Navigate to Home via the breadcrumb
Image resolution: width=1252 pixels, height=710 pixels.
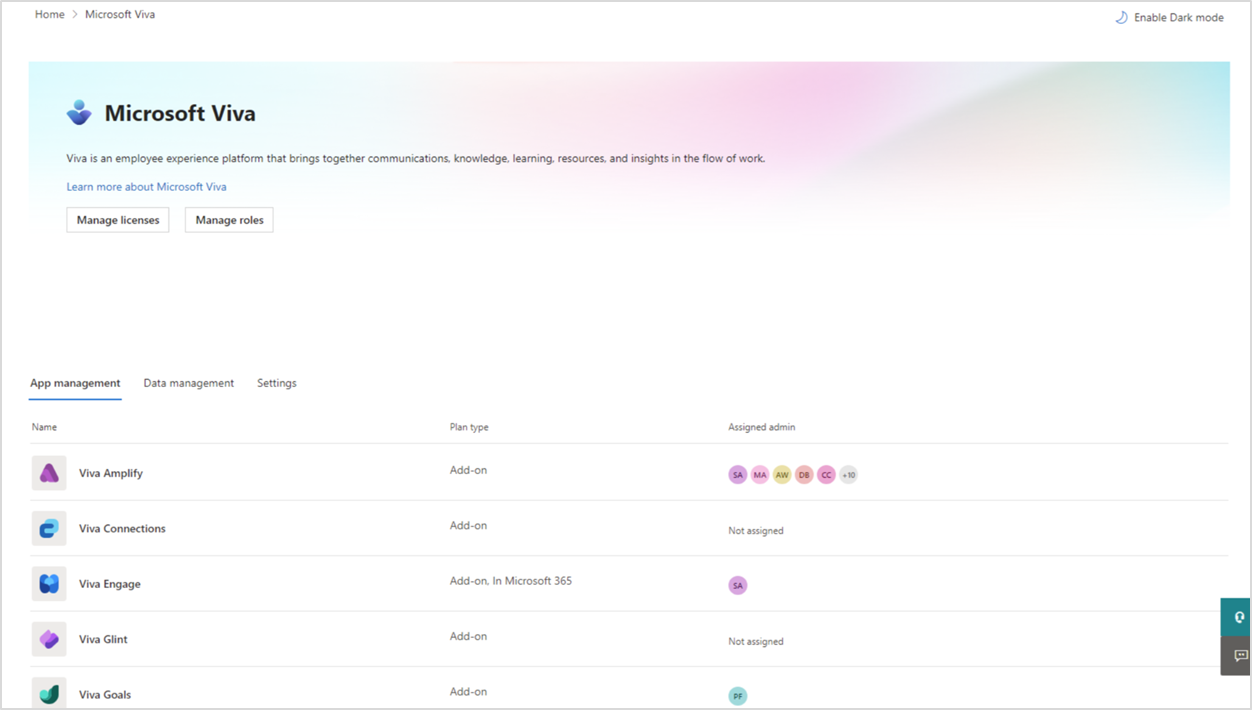49,14
